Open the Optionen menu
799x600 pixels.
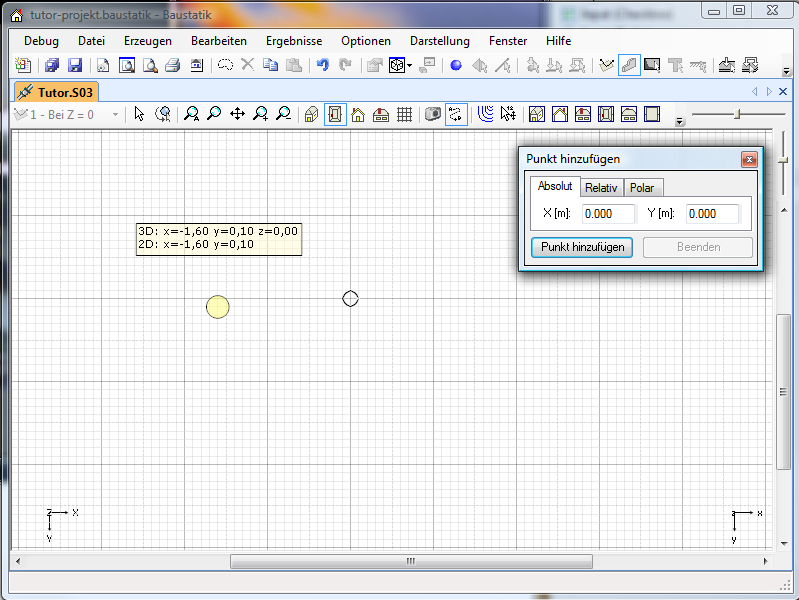366,41
